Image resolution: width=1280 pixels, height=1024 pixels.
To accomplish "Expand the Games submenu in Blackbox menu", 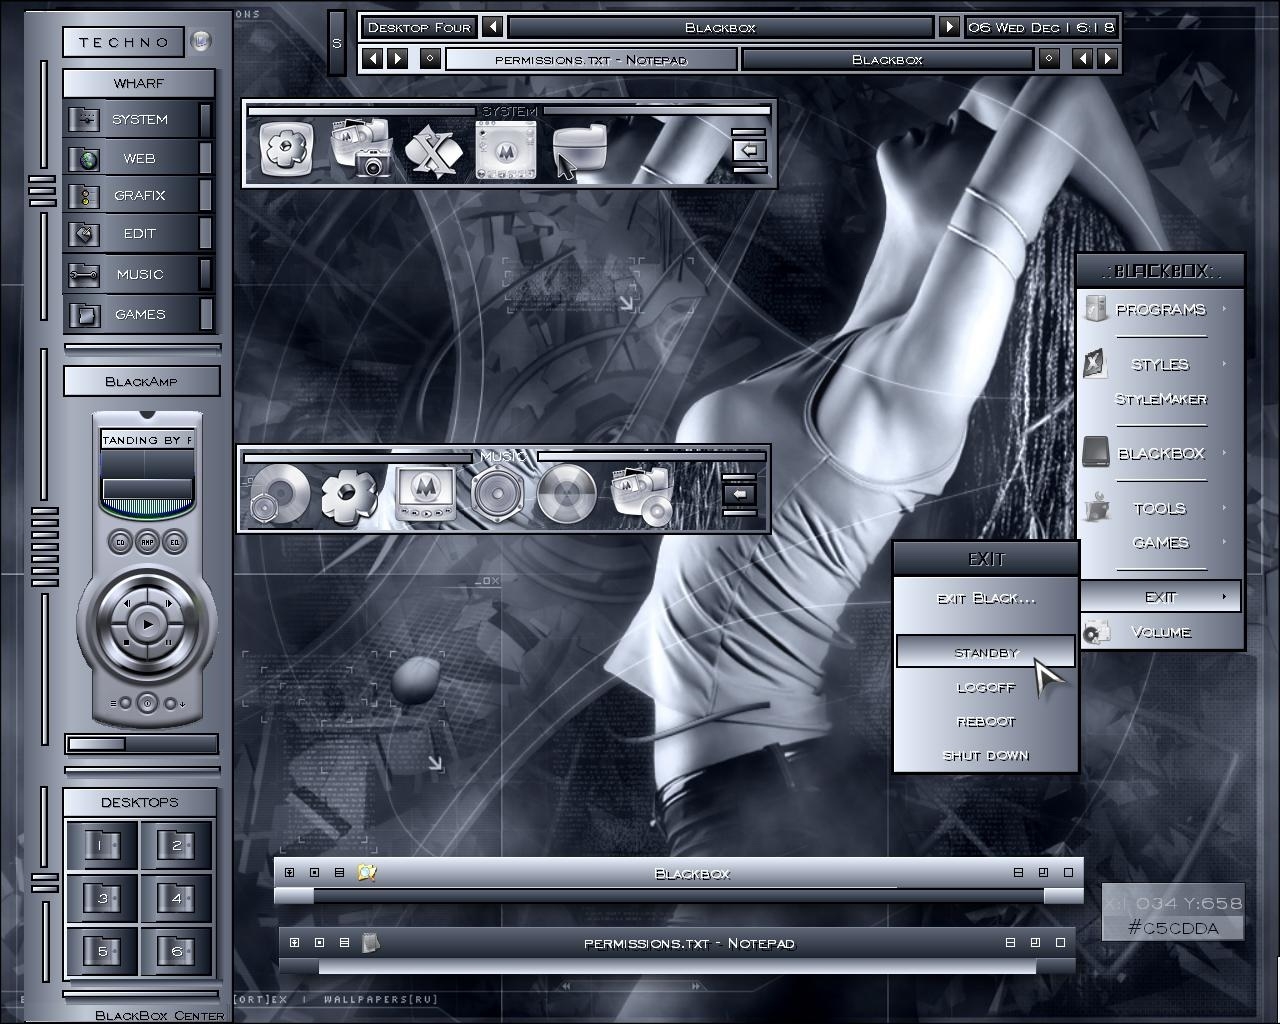I will (1160, 542).
